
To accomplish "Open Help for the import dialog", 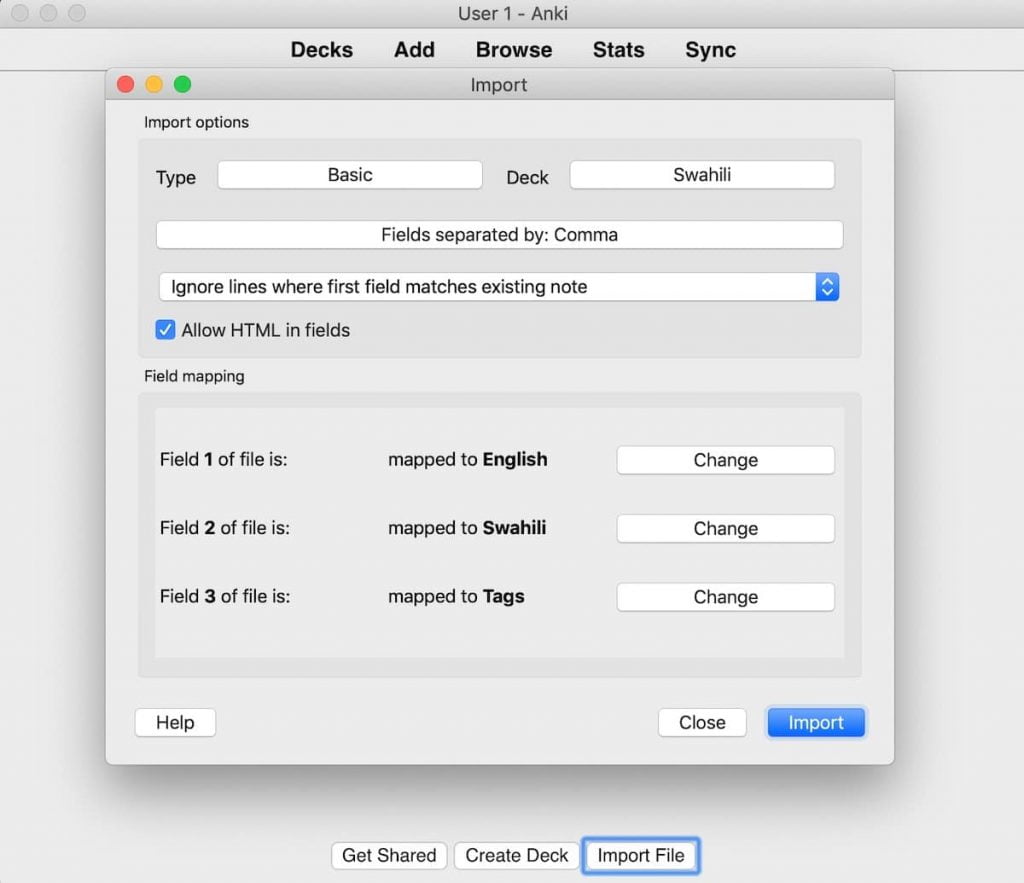I will coord(175,722).
